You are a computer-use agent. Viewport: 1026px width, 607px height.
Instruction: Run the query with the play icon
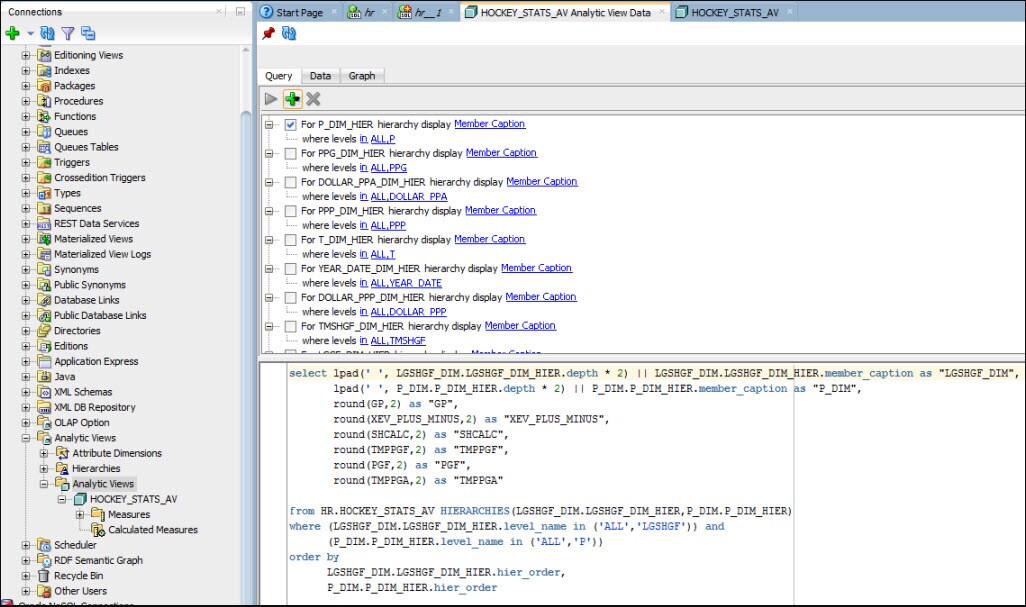271,98
